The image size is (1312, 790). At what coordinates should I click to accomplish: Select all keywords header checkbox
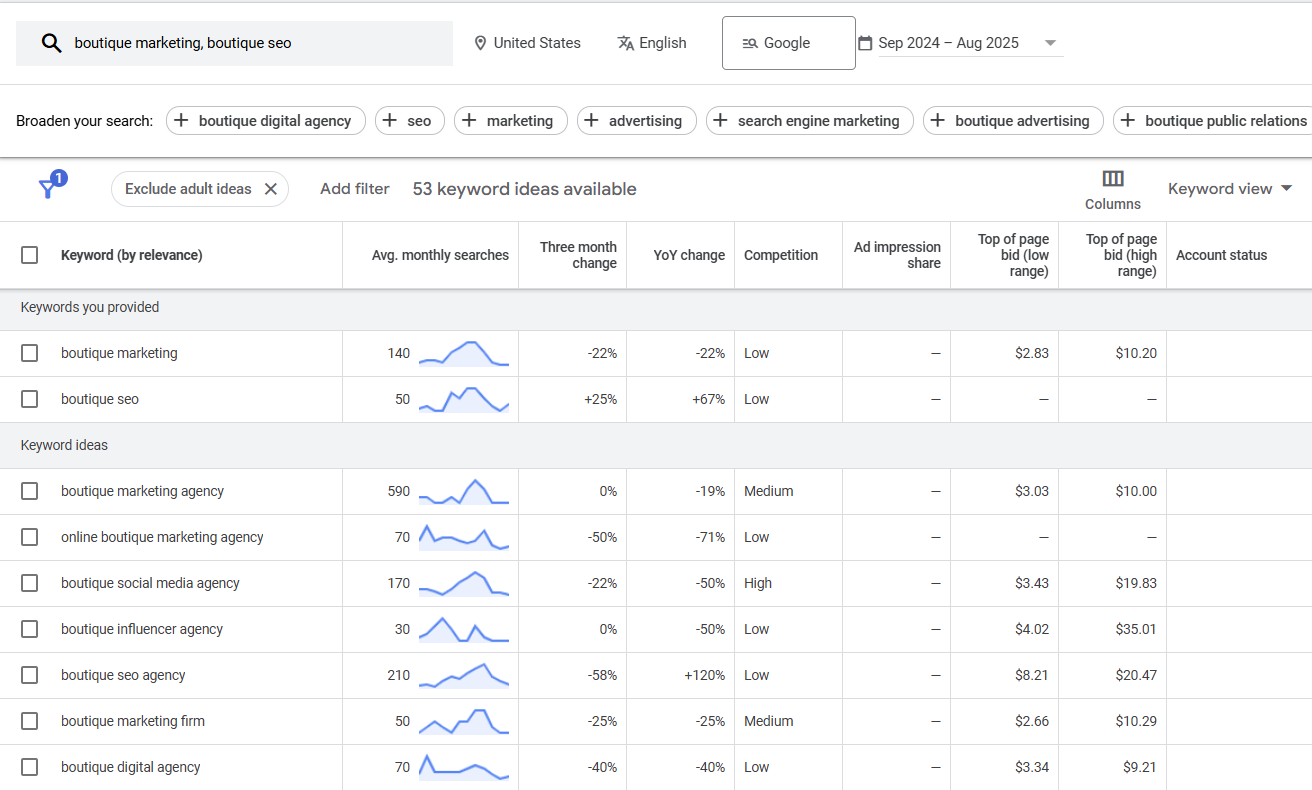(30, 255)
